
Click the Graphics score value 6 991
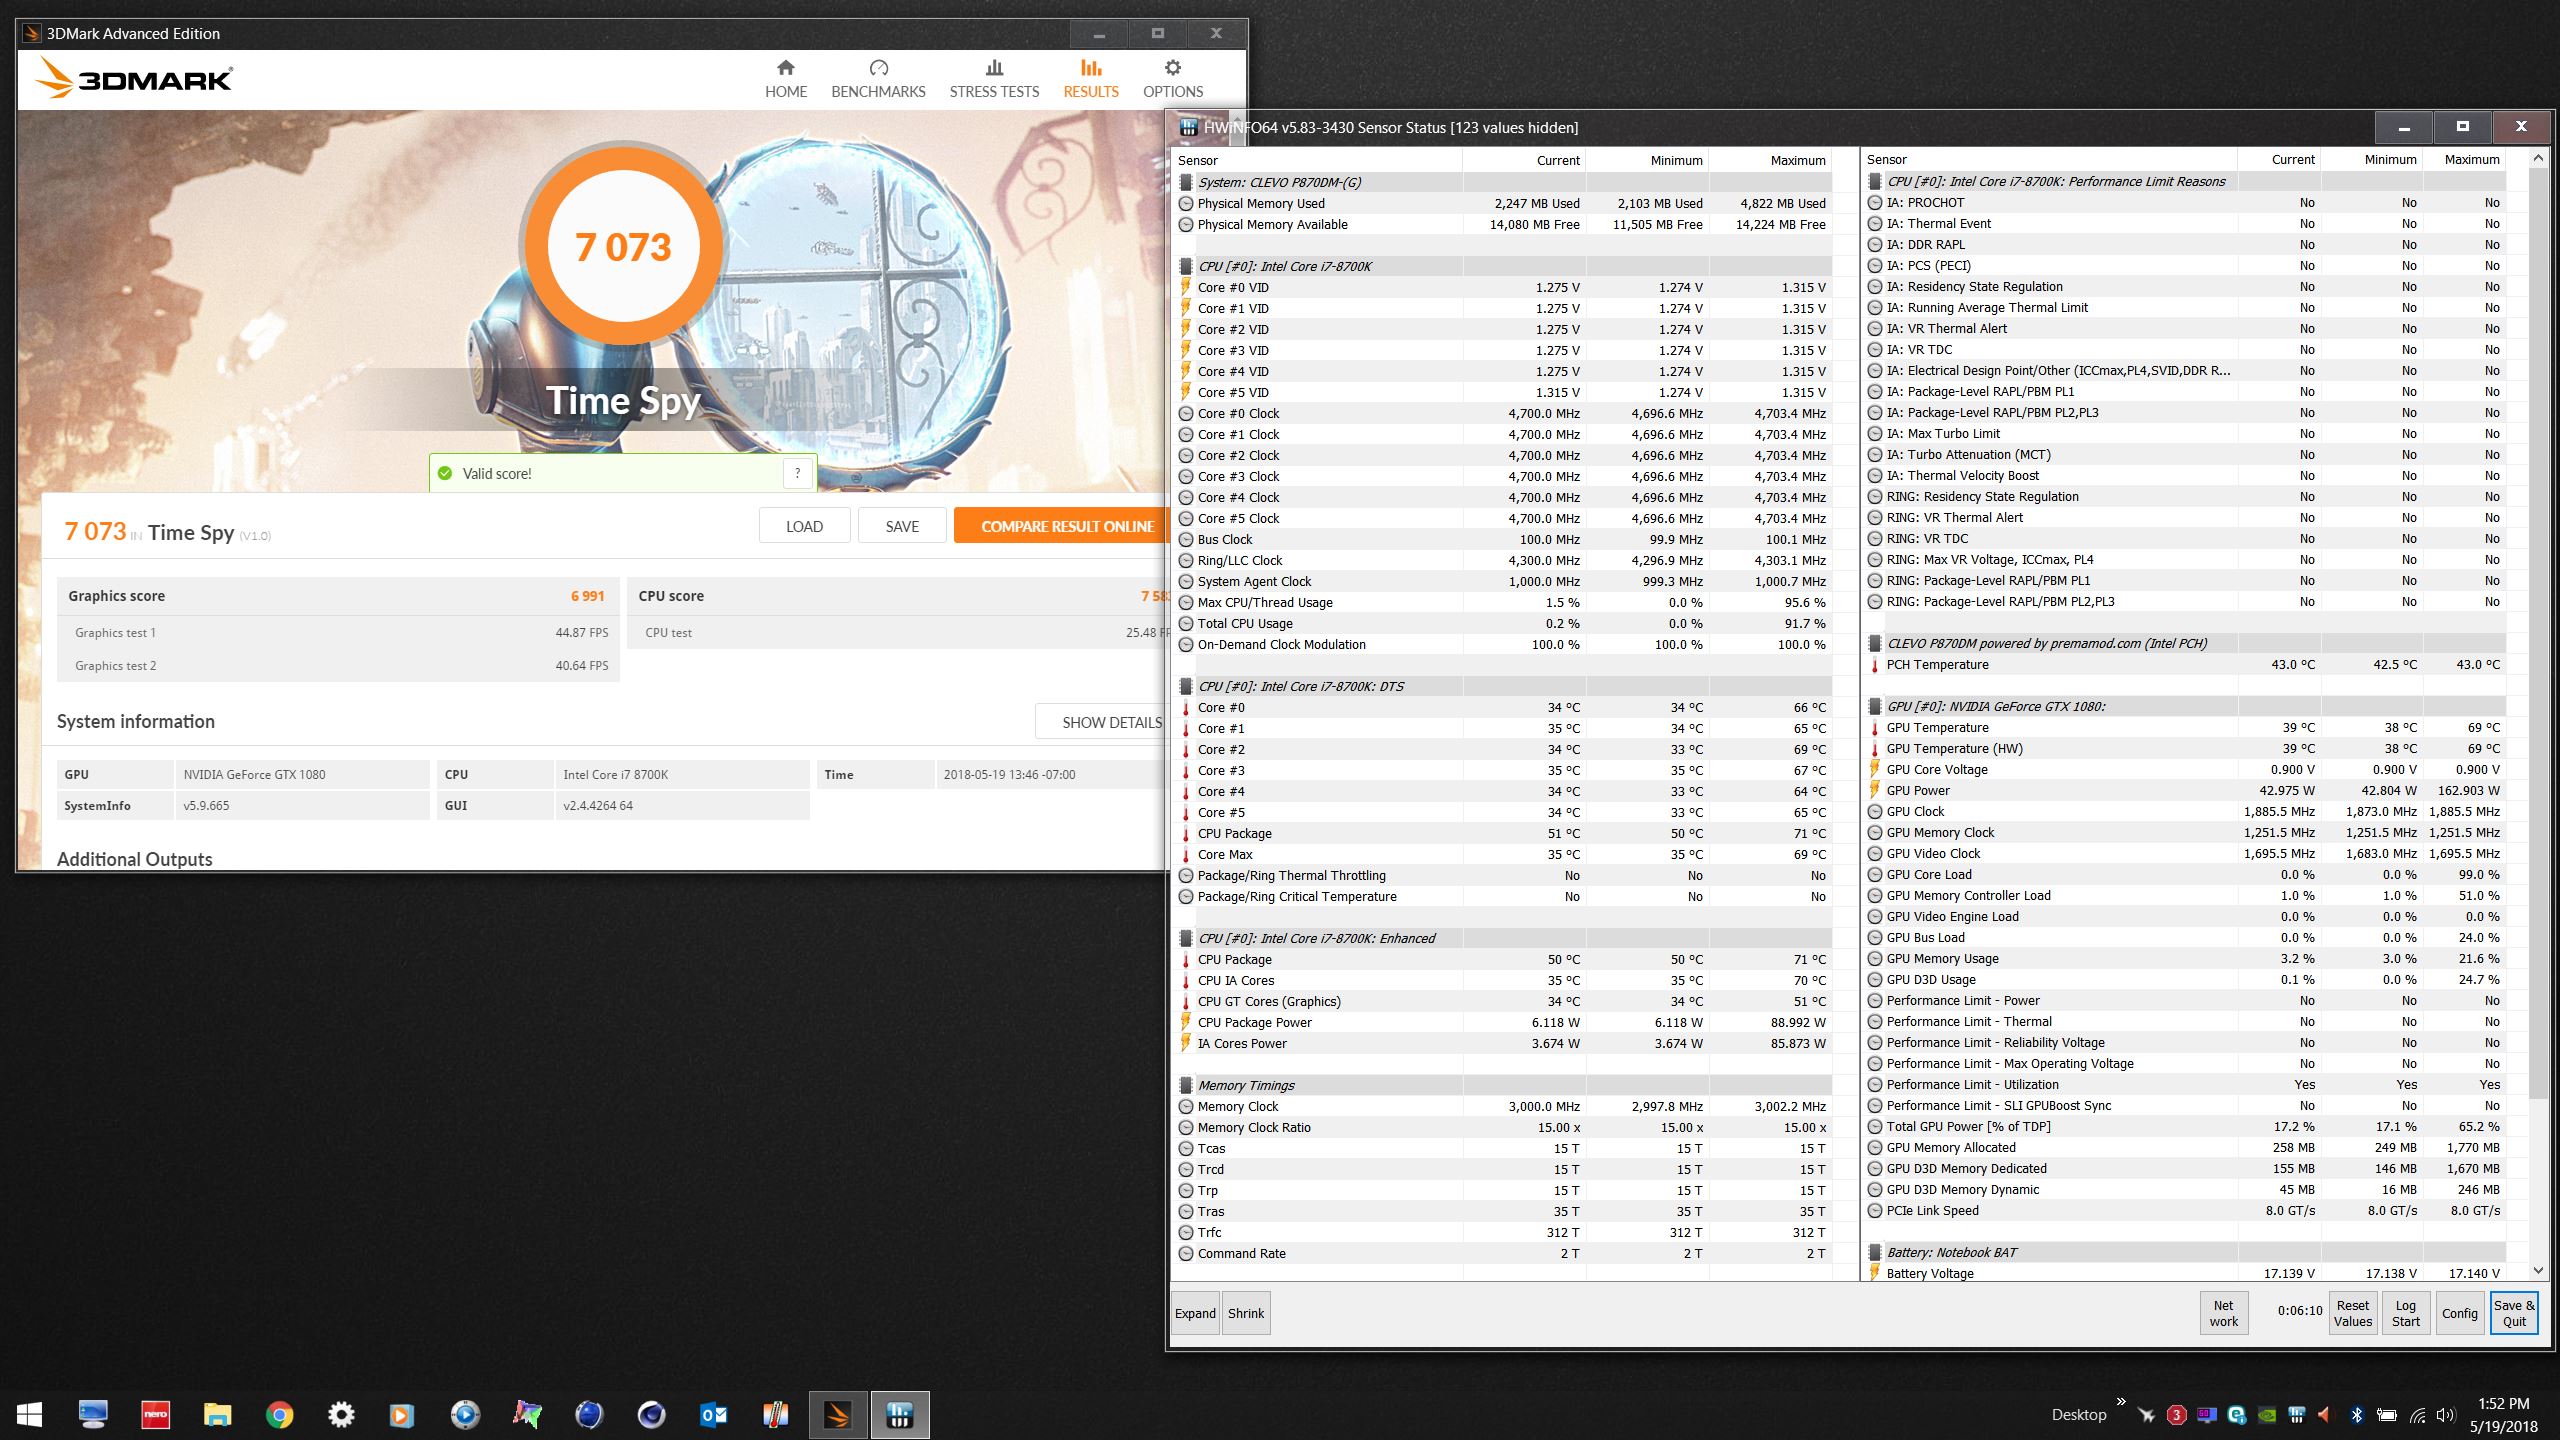tap(587, 596)
